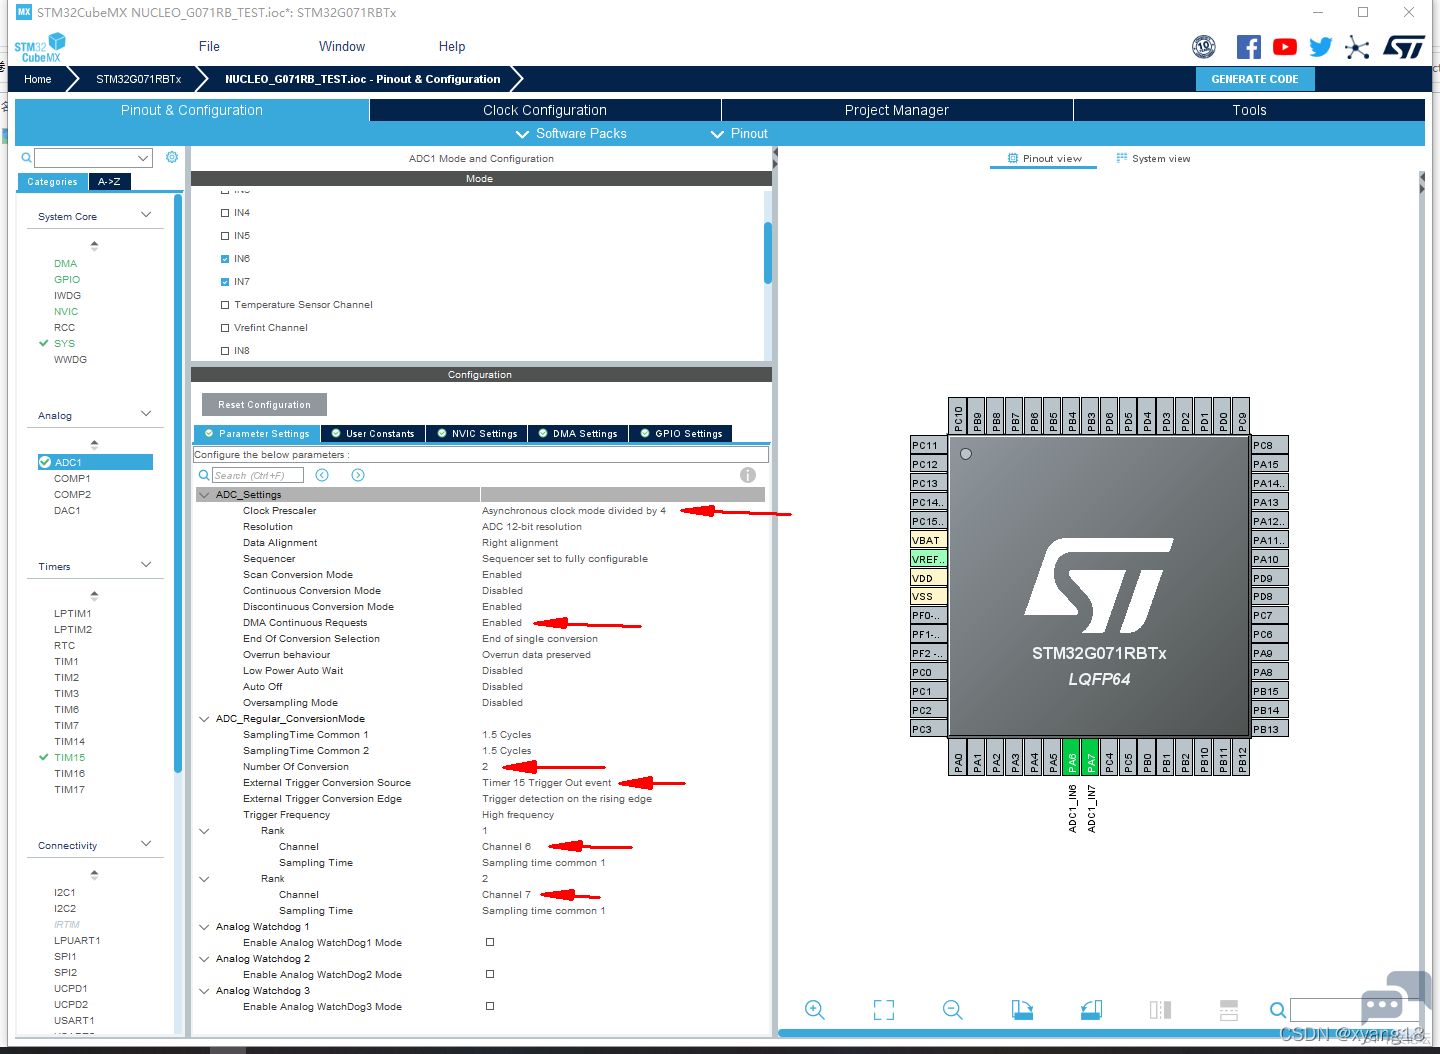Image resolution: width=1440 pixels, height=1054 pixels.
Task: Go to next parameter search result
Action: click(x=358, y=475)
